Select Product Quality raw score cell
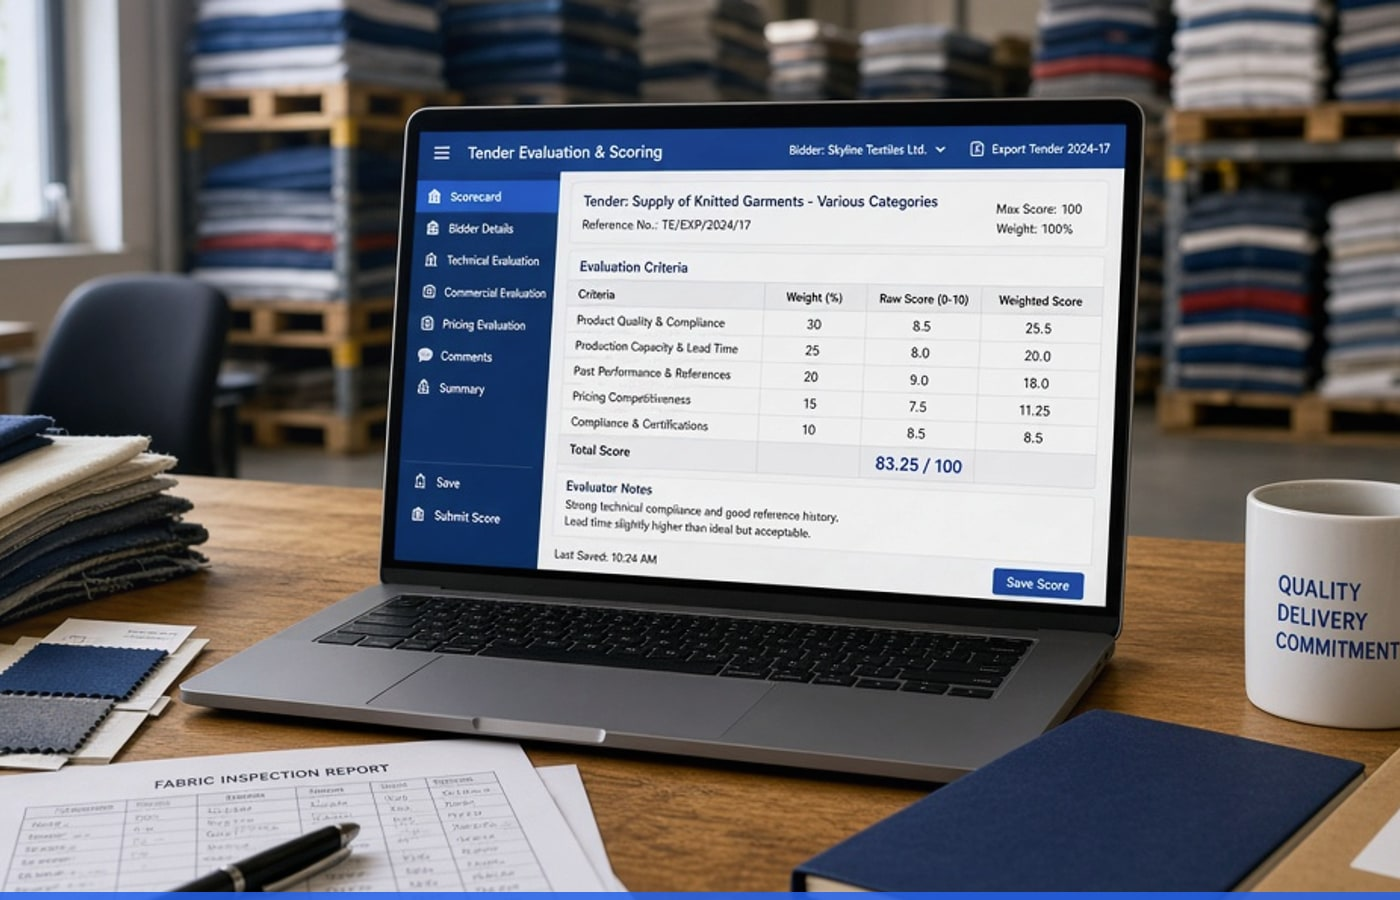The image size is (1400, 900). pyautogui.click(x=921, y=326)
